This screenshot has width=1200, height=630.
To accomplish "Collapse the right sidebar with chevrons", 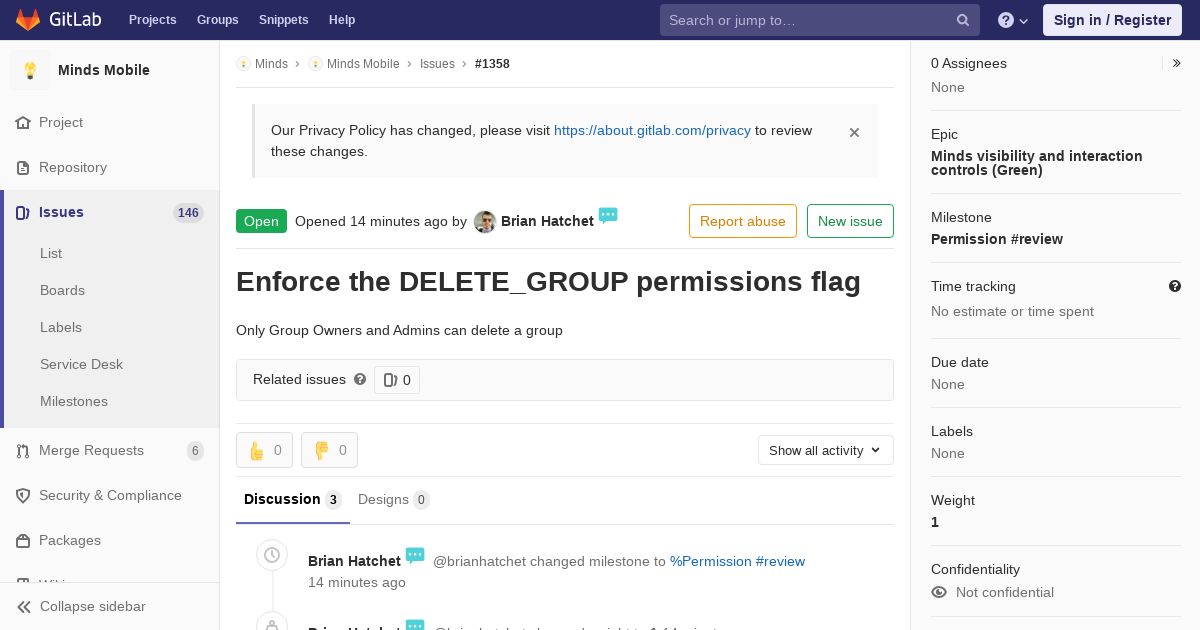I will click(x=1176, y=63).
